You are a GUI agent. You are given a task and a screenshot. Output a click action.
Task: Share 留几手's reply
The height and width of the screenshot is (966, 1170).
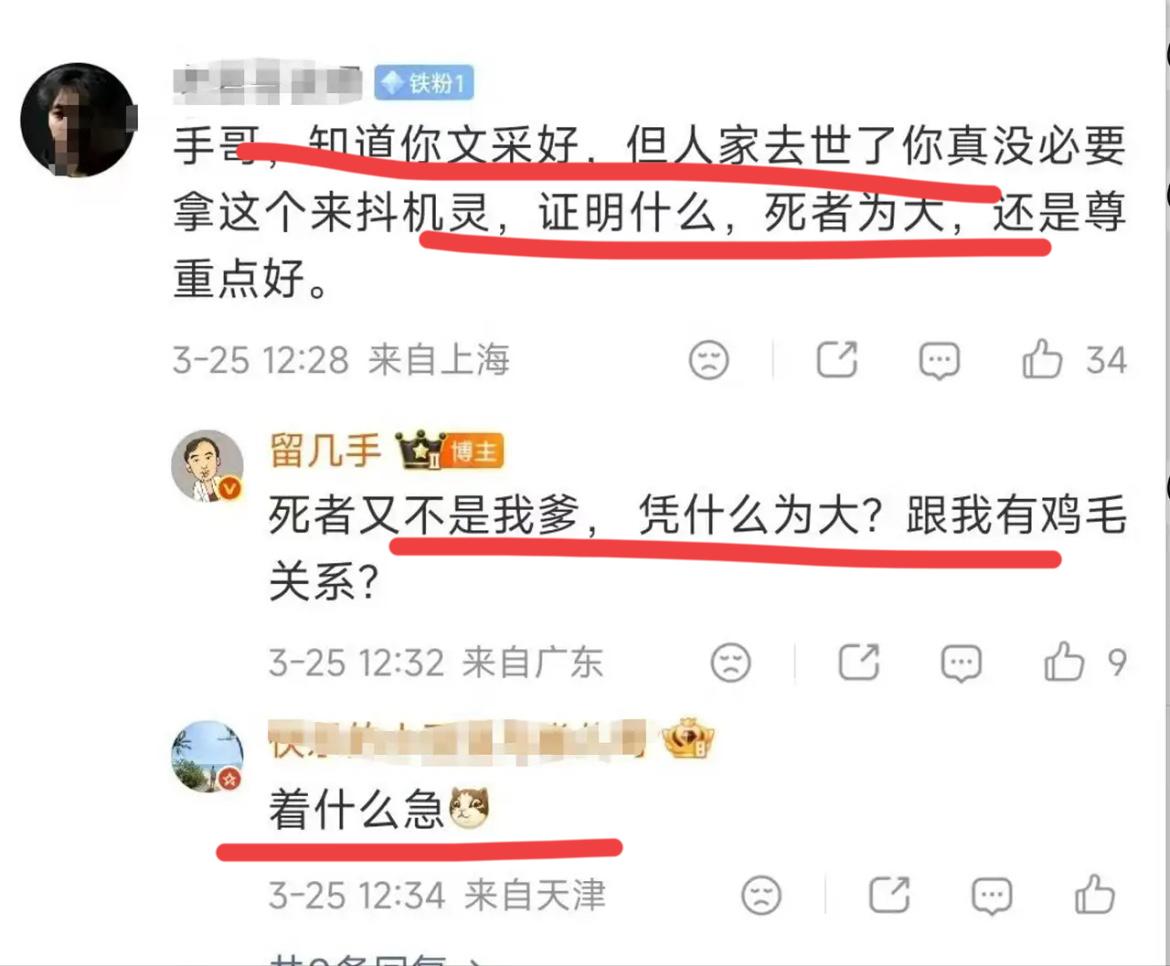[x=859, y=662]
